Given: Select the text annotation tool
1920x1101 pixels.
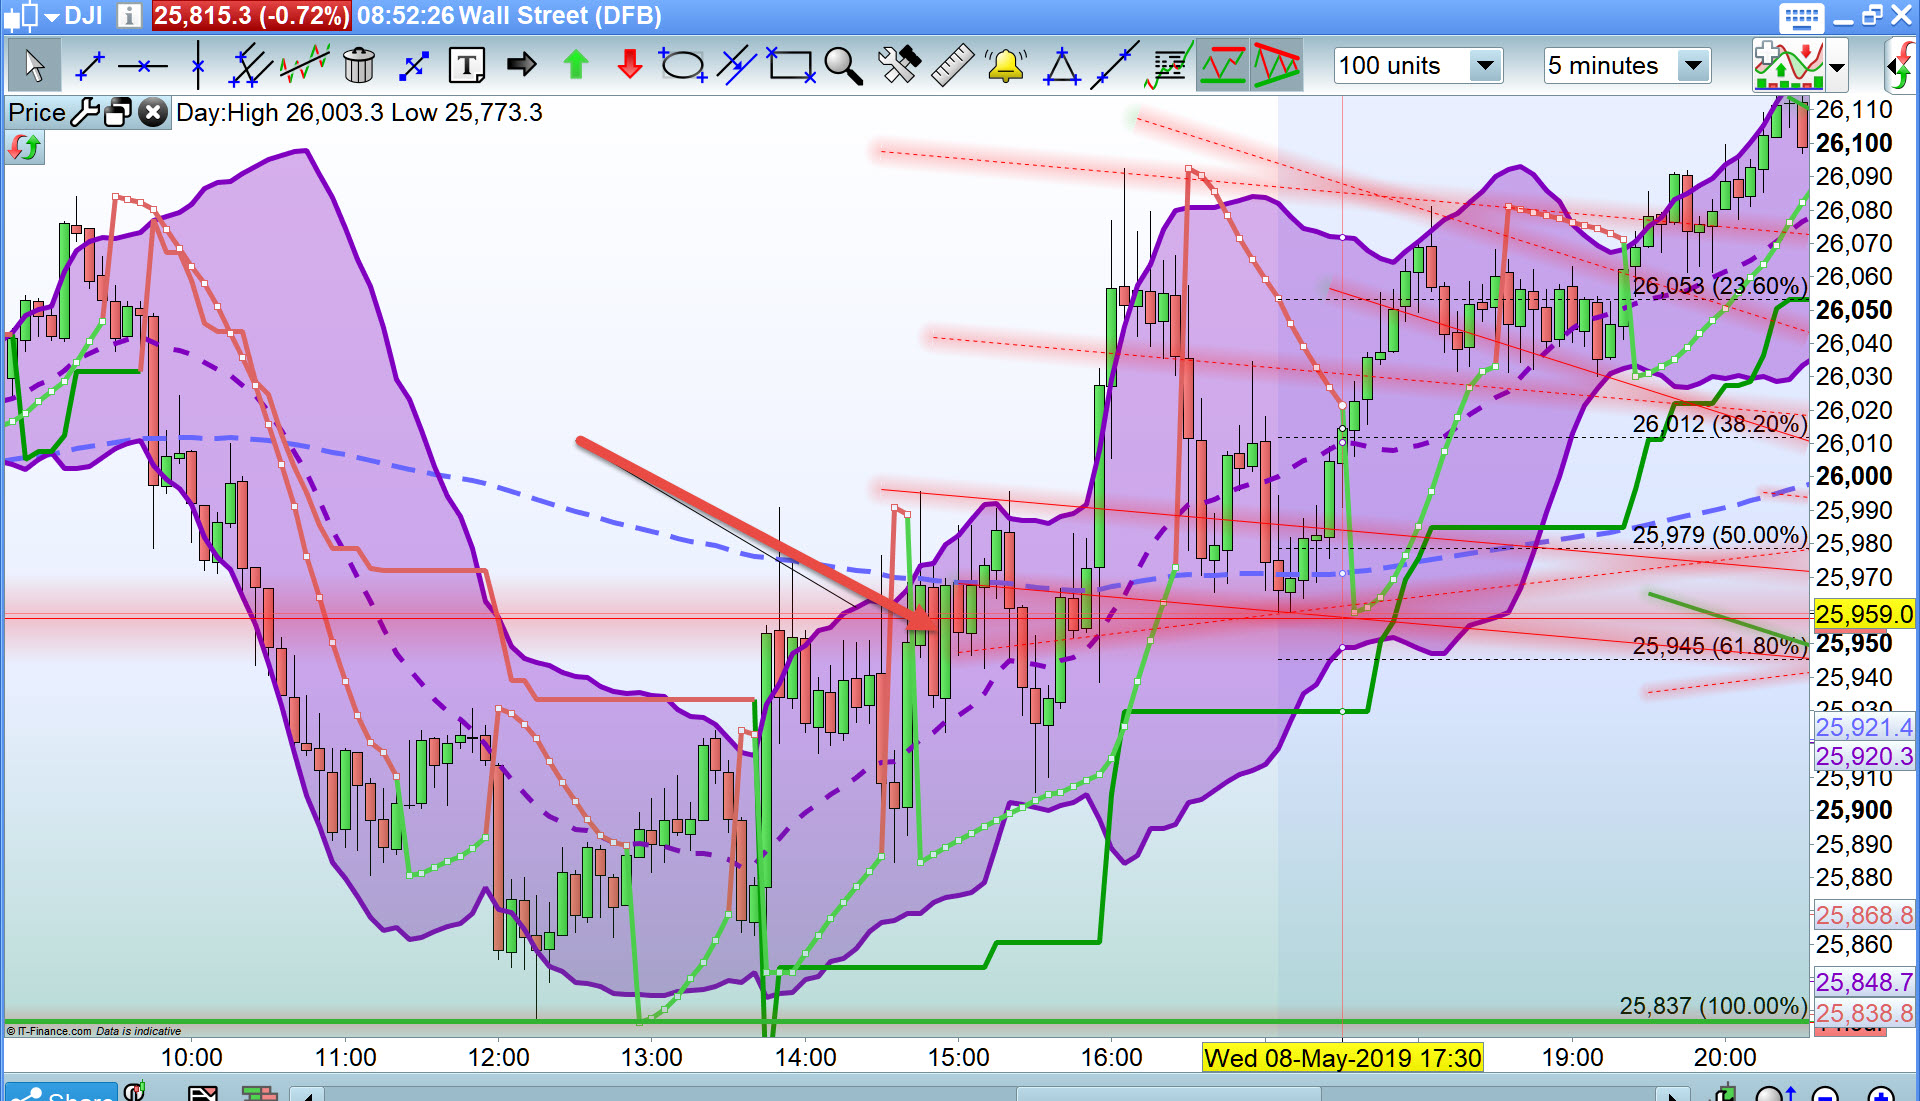Looking at the screenshot, I should [466, 67].
